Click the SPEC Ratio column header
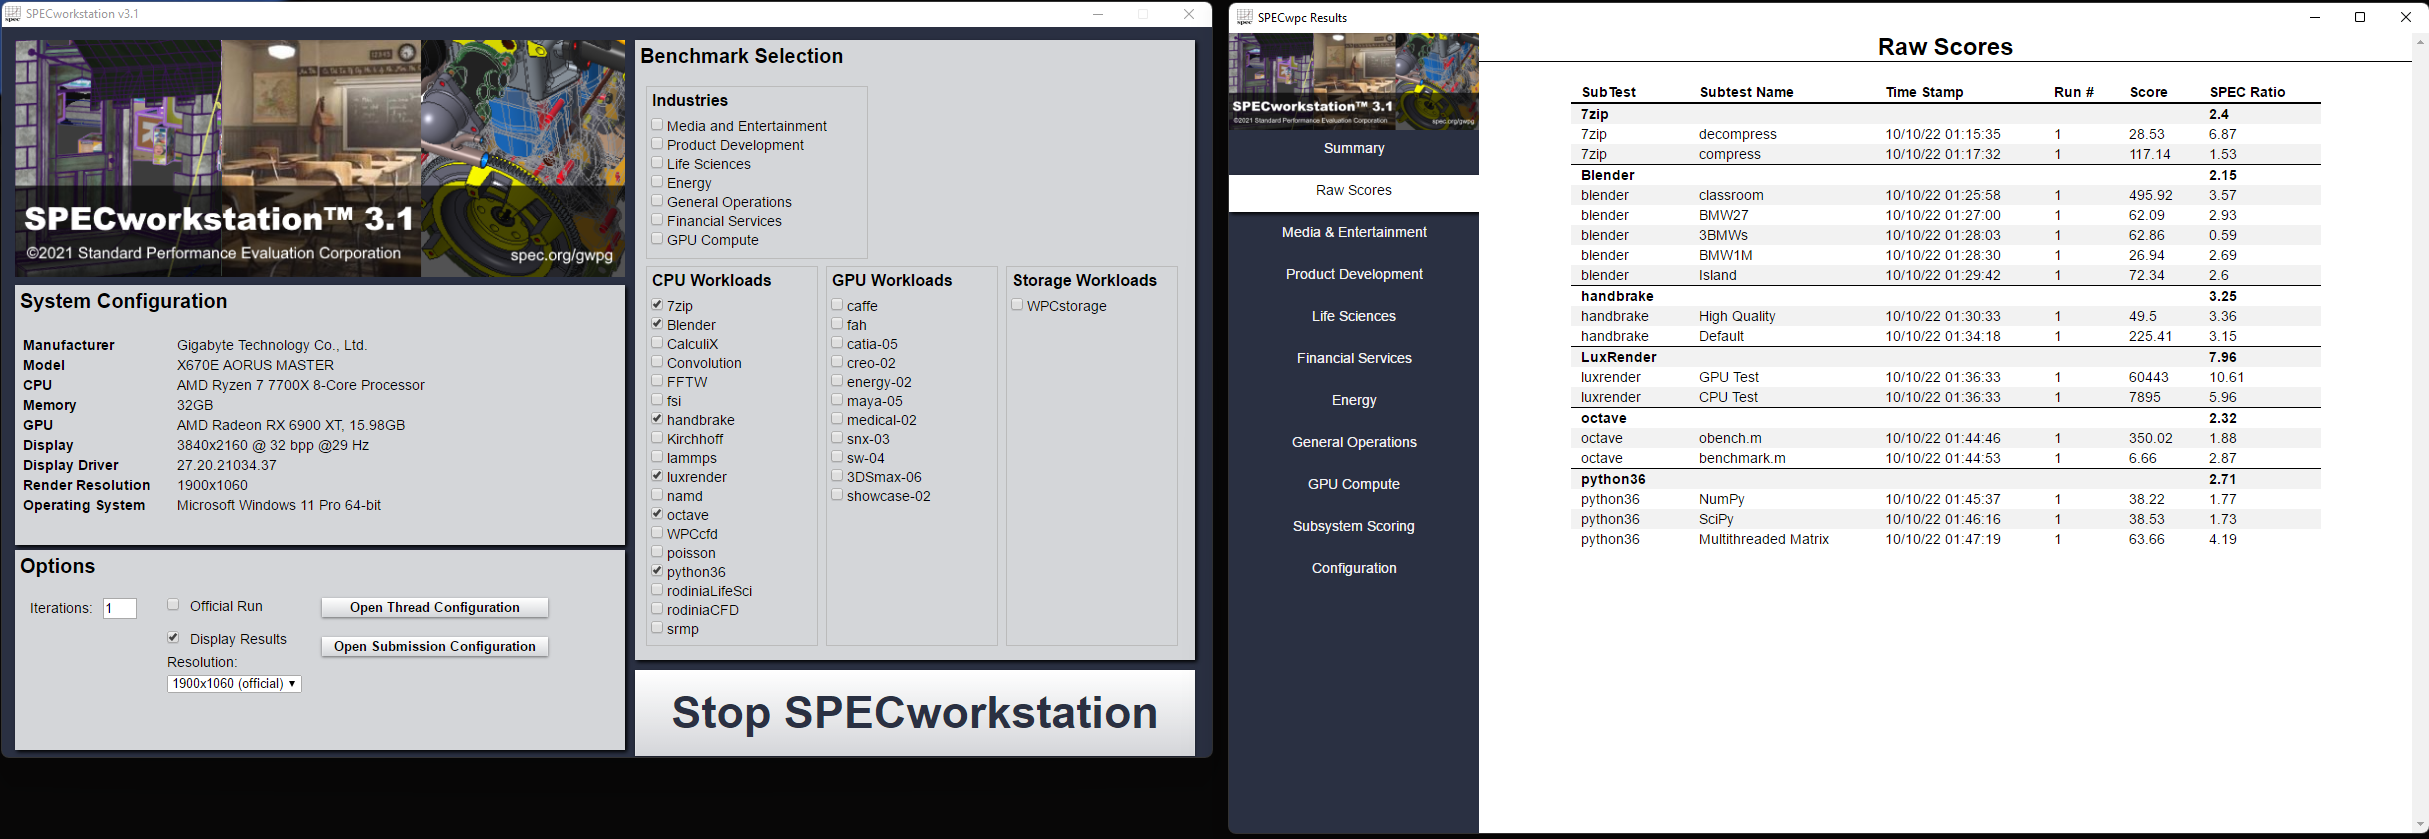This screenshot has height=839, width=2429. [2247, 92]
